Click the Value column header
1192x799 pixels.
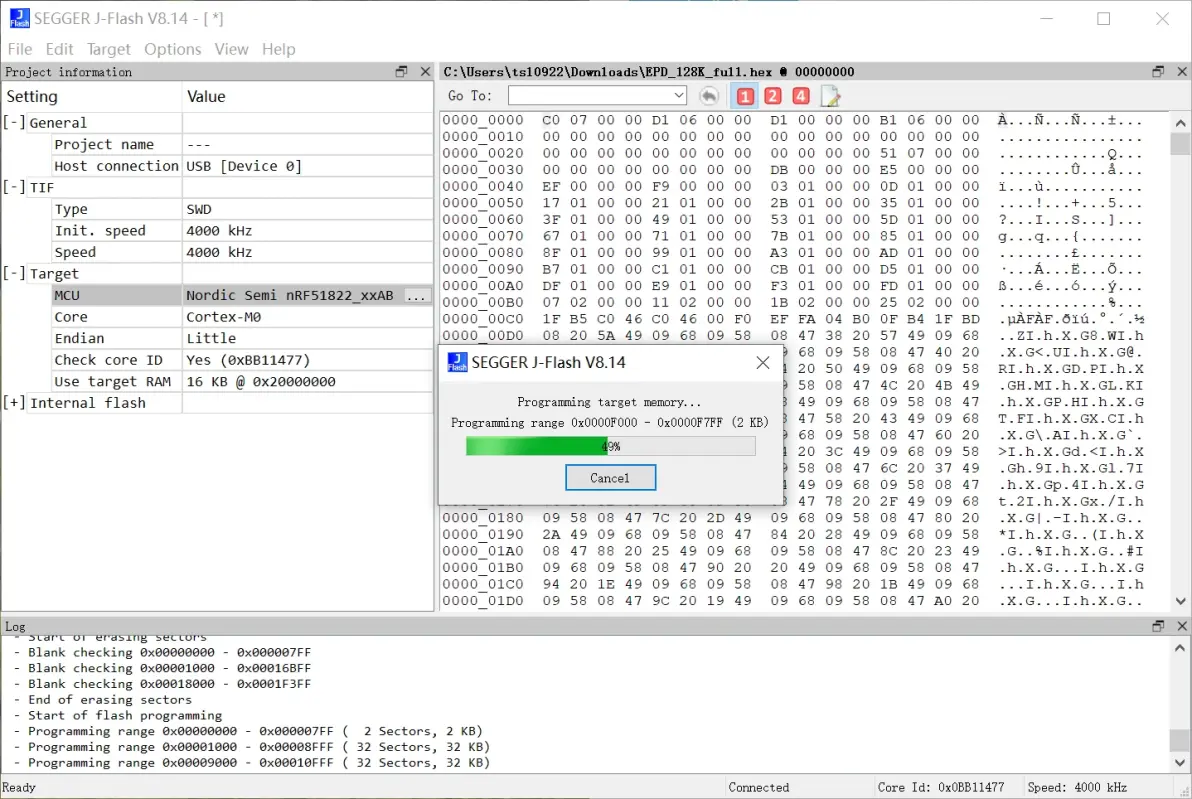click(307, 97)
